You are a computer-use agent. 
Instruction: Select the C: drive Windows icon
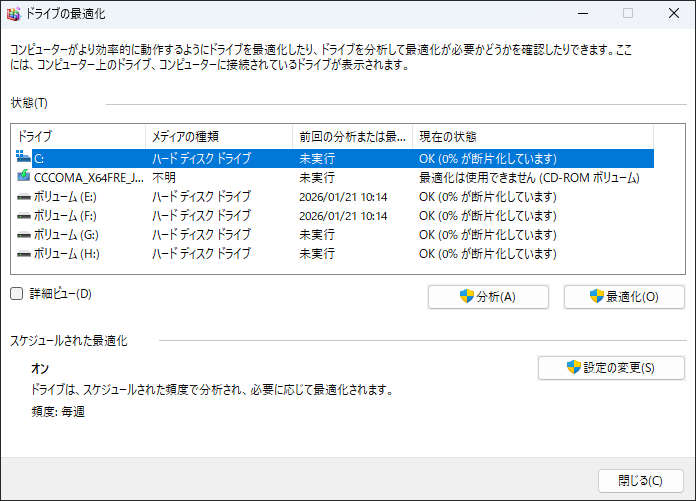click(x=23, y=156)
